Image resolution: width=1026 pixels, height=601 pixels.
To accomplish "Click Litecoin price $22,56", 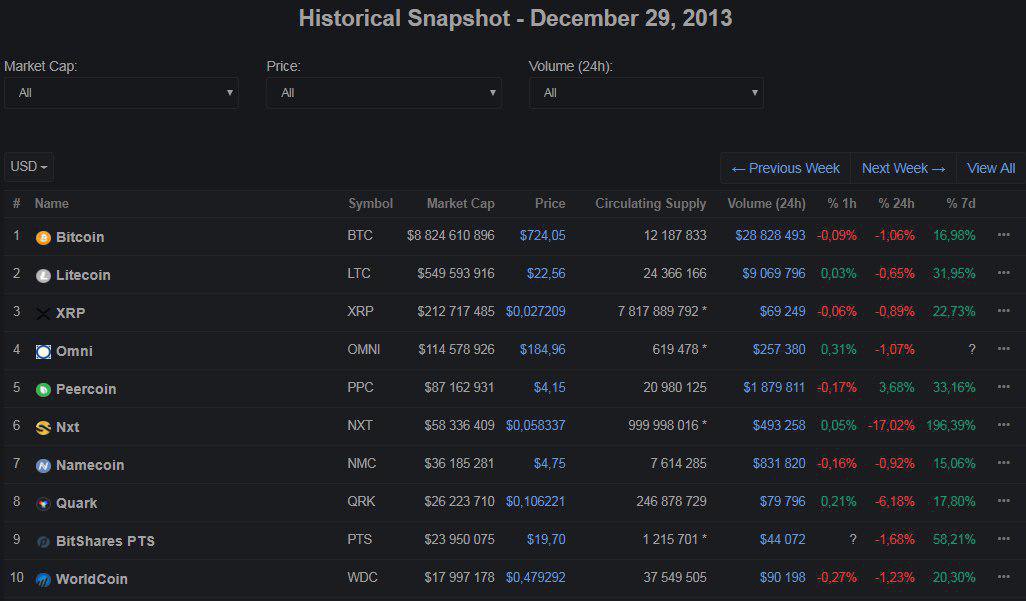I will (x=546, y=273).
